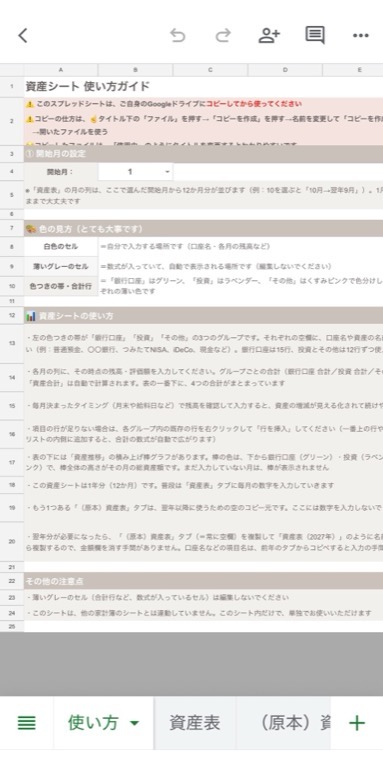Select column B header
Image resolution: width=383 pixels, height=760 pixels.
[x=135, y=70]
